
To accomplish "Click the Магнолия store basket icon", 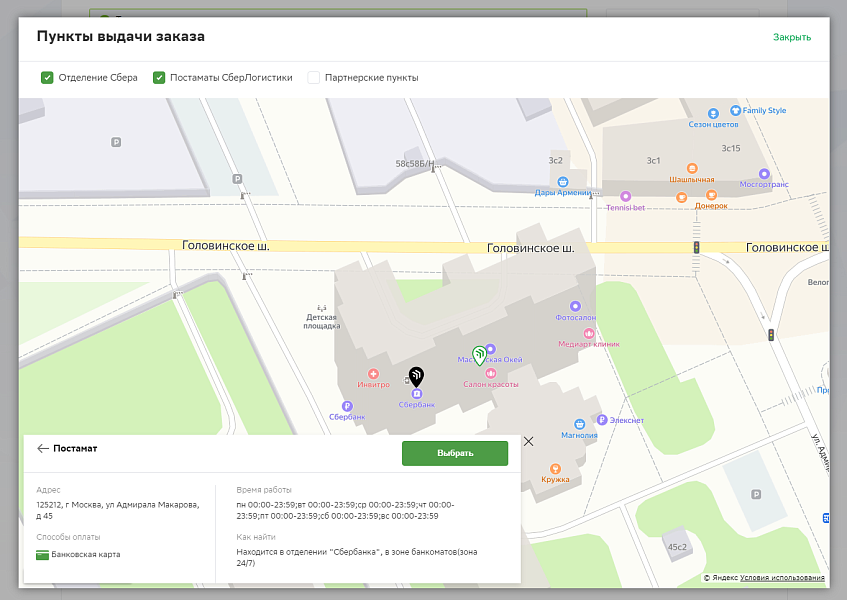I will tap(579, 424).
